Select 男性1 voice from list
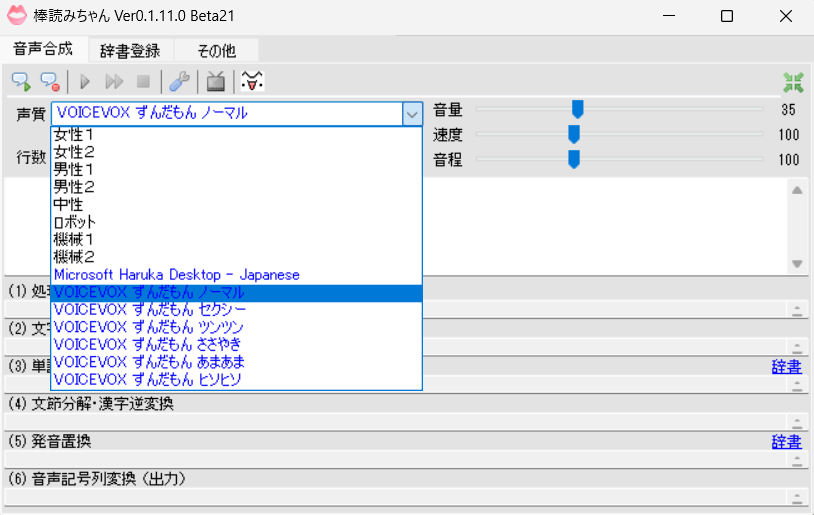 [236, 170]
